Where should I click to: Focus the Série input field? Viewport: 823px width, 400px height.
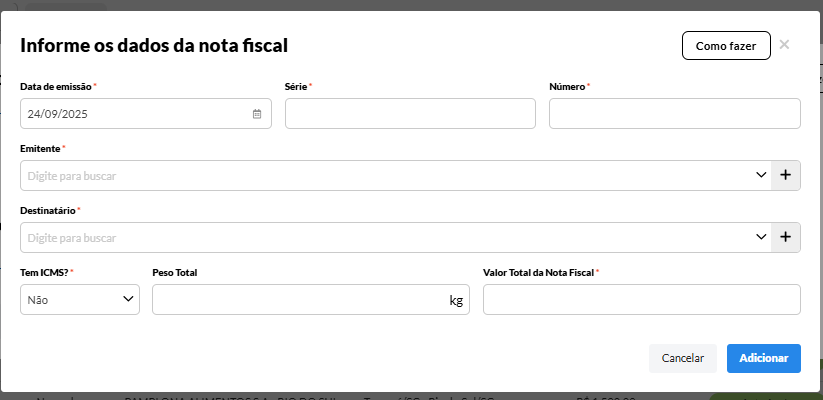(410, 114)
